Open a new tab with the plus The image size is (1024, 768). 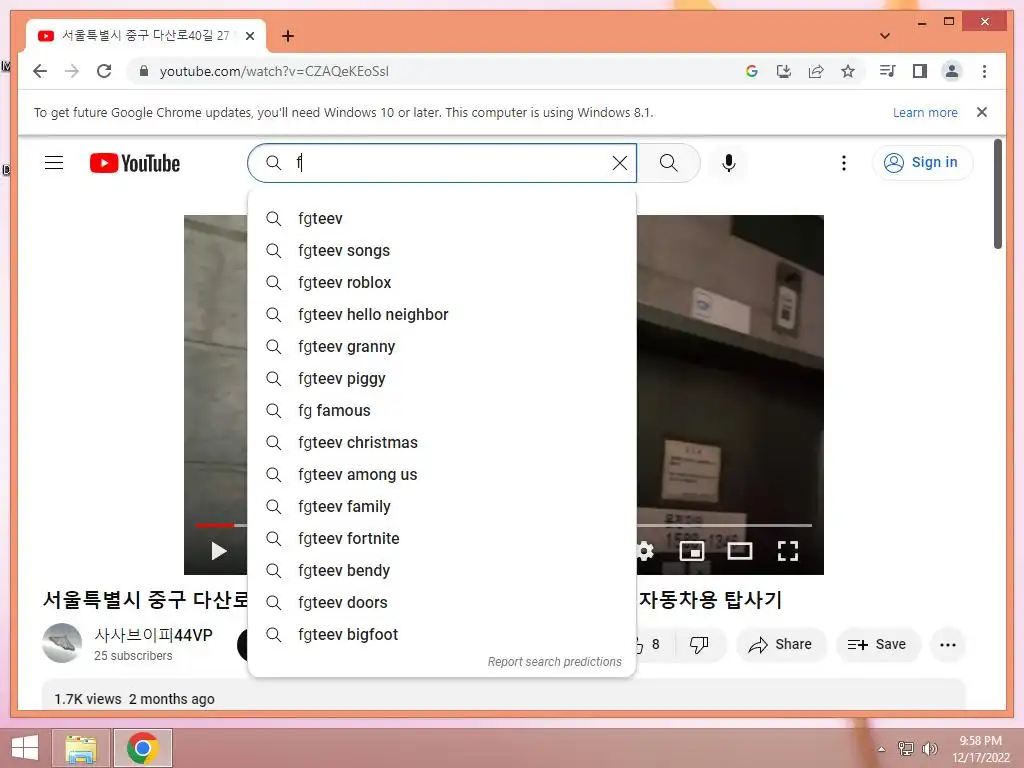point(287,36)
